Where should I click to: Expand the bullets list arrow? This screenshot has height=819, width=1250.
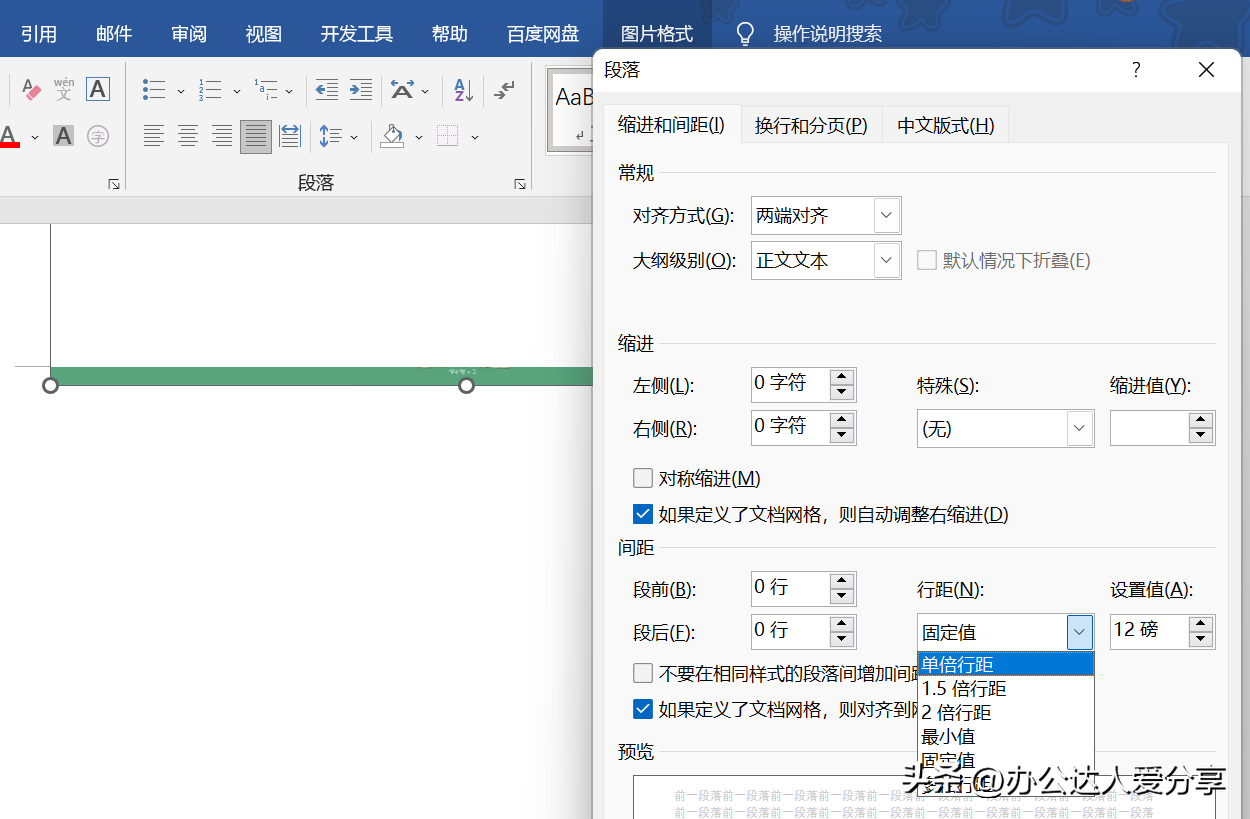pos(180,91)
